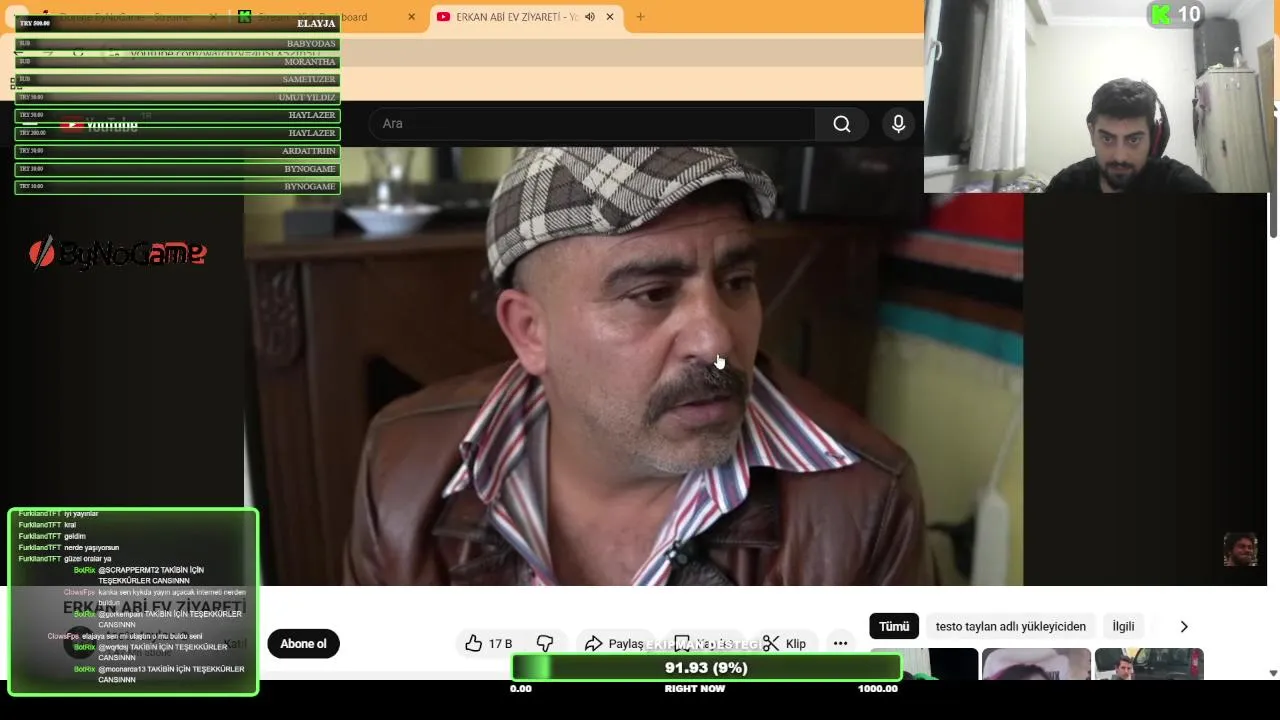Click the Klip scissors button
This screenshot has height=720, width=1280.
point(785,644)
